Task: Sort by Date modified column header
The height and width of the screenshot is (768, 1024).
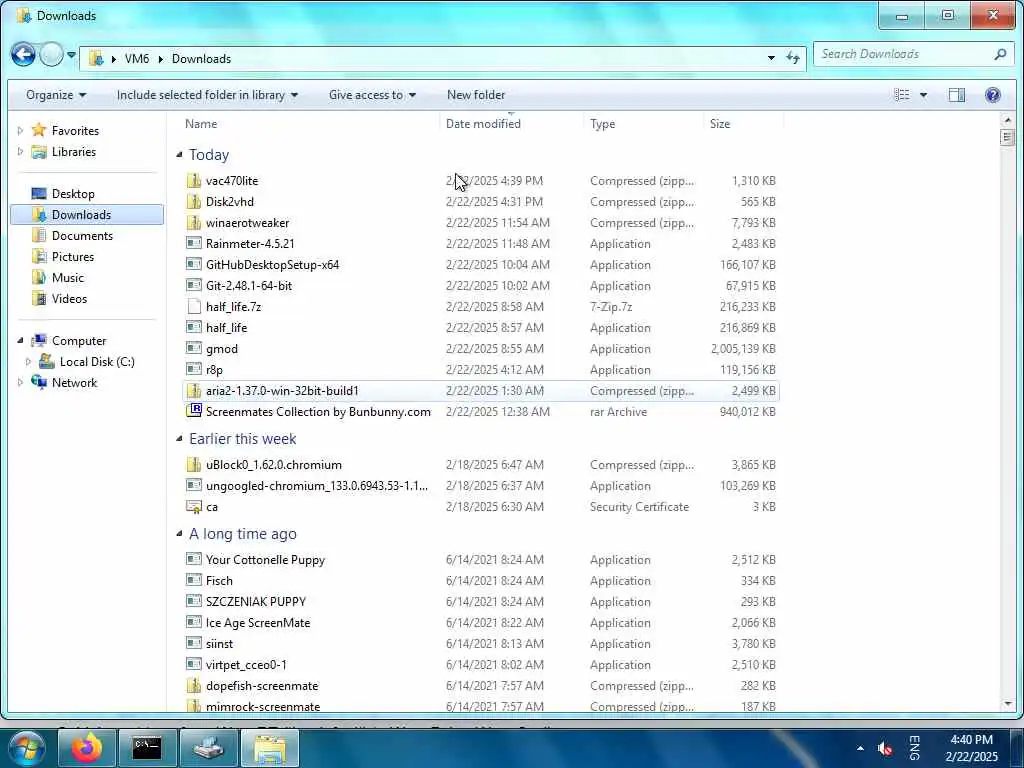Action: point(483,123)
